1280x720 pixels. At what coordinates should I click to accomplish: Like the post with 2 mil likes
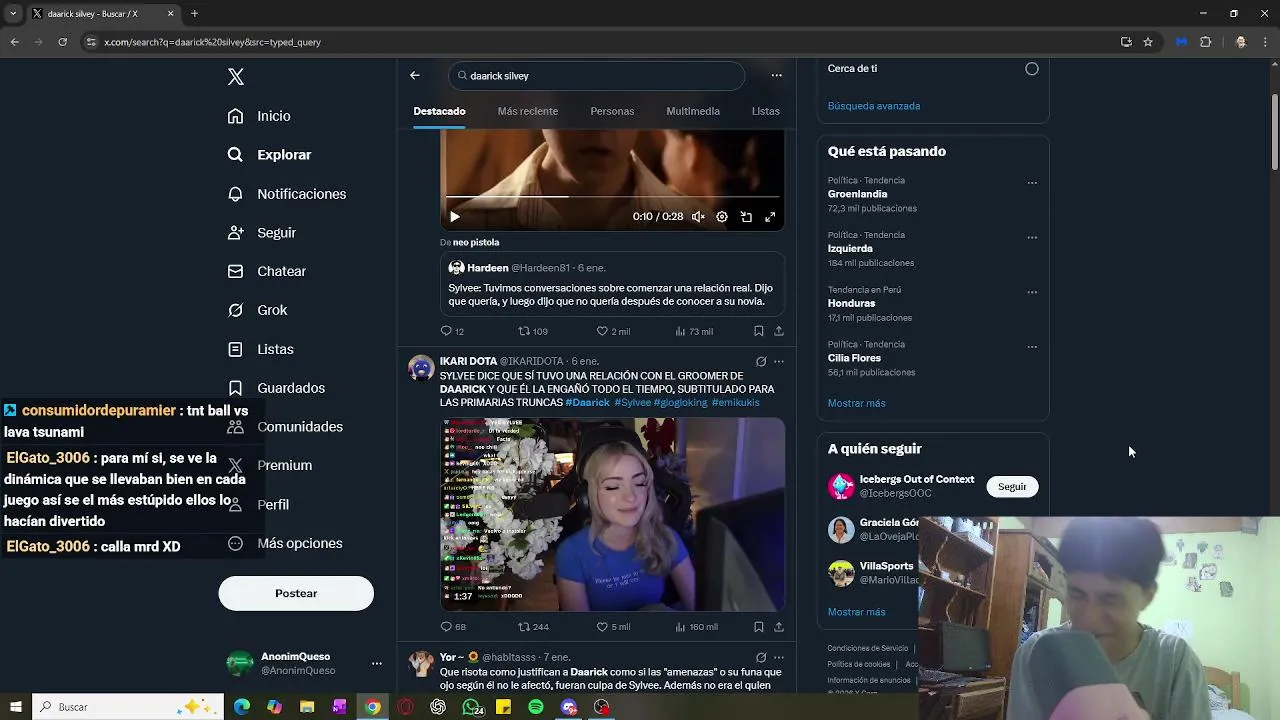tap(613, 331)
